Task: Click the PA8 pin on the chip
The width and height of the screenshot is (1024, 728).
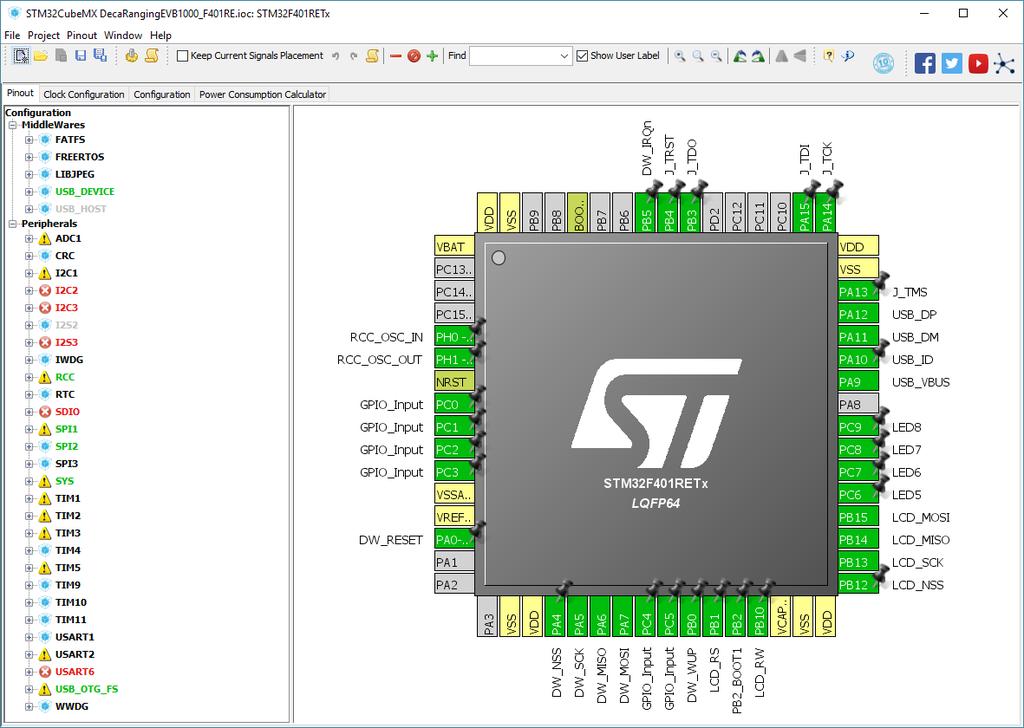Action: [x=858, y=405]
